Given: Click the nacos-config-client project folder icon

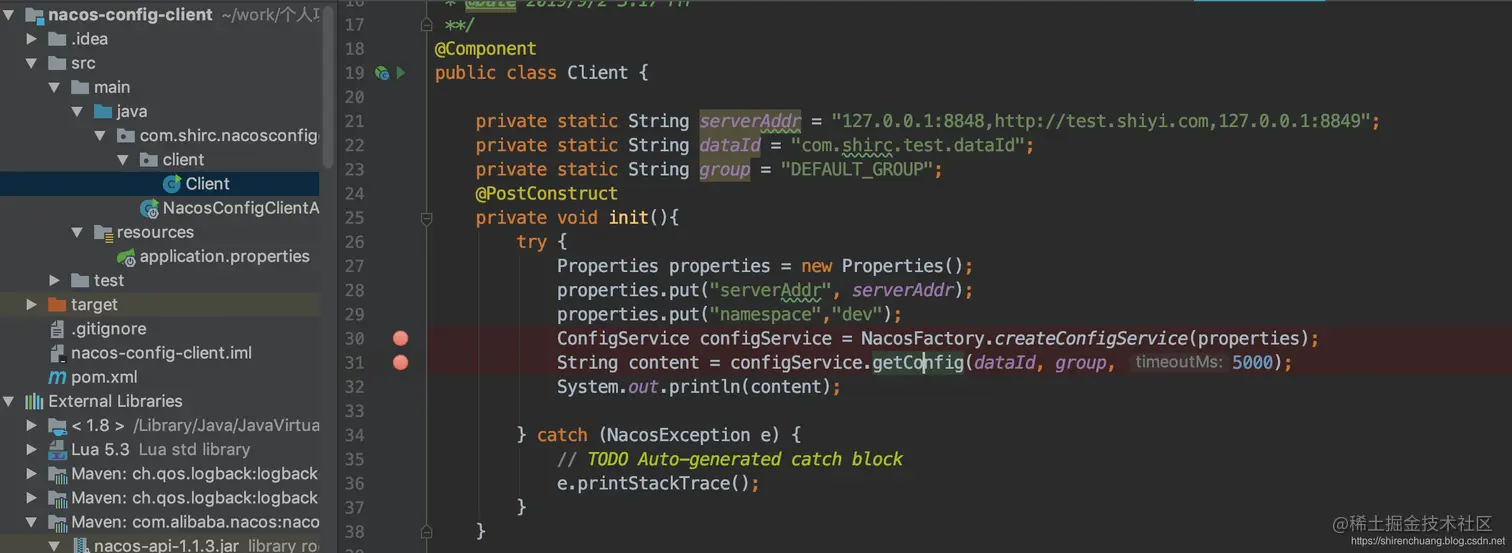Looking at the screenshot, I should click(33, 15).
